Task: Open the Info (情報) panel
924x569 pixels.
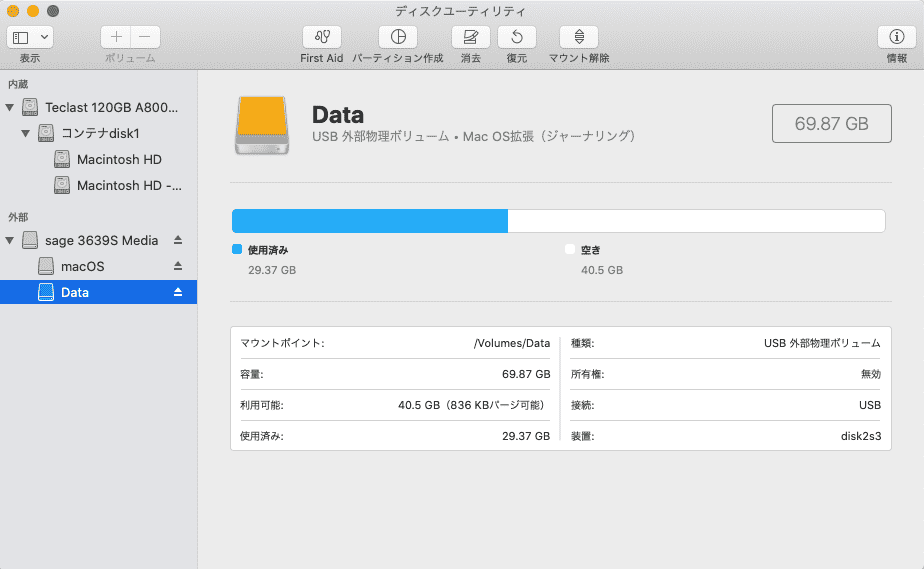Action: 896,37
